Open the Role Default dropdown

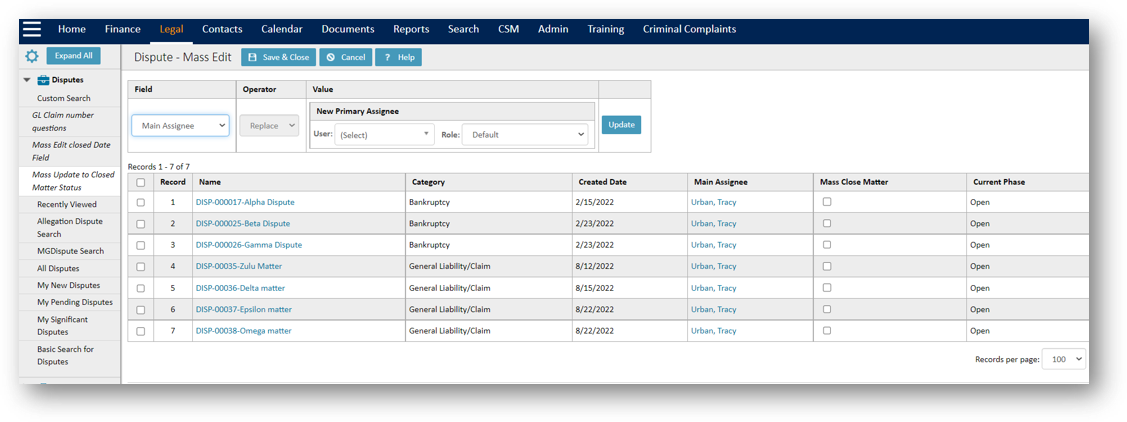(x=525, y=134)
